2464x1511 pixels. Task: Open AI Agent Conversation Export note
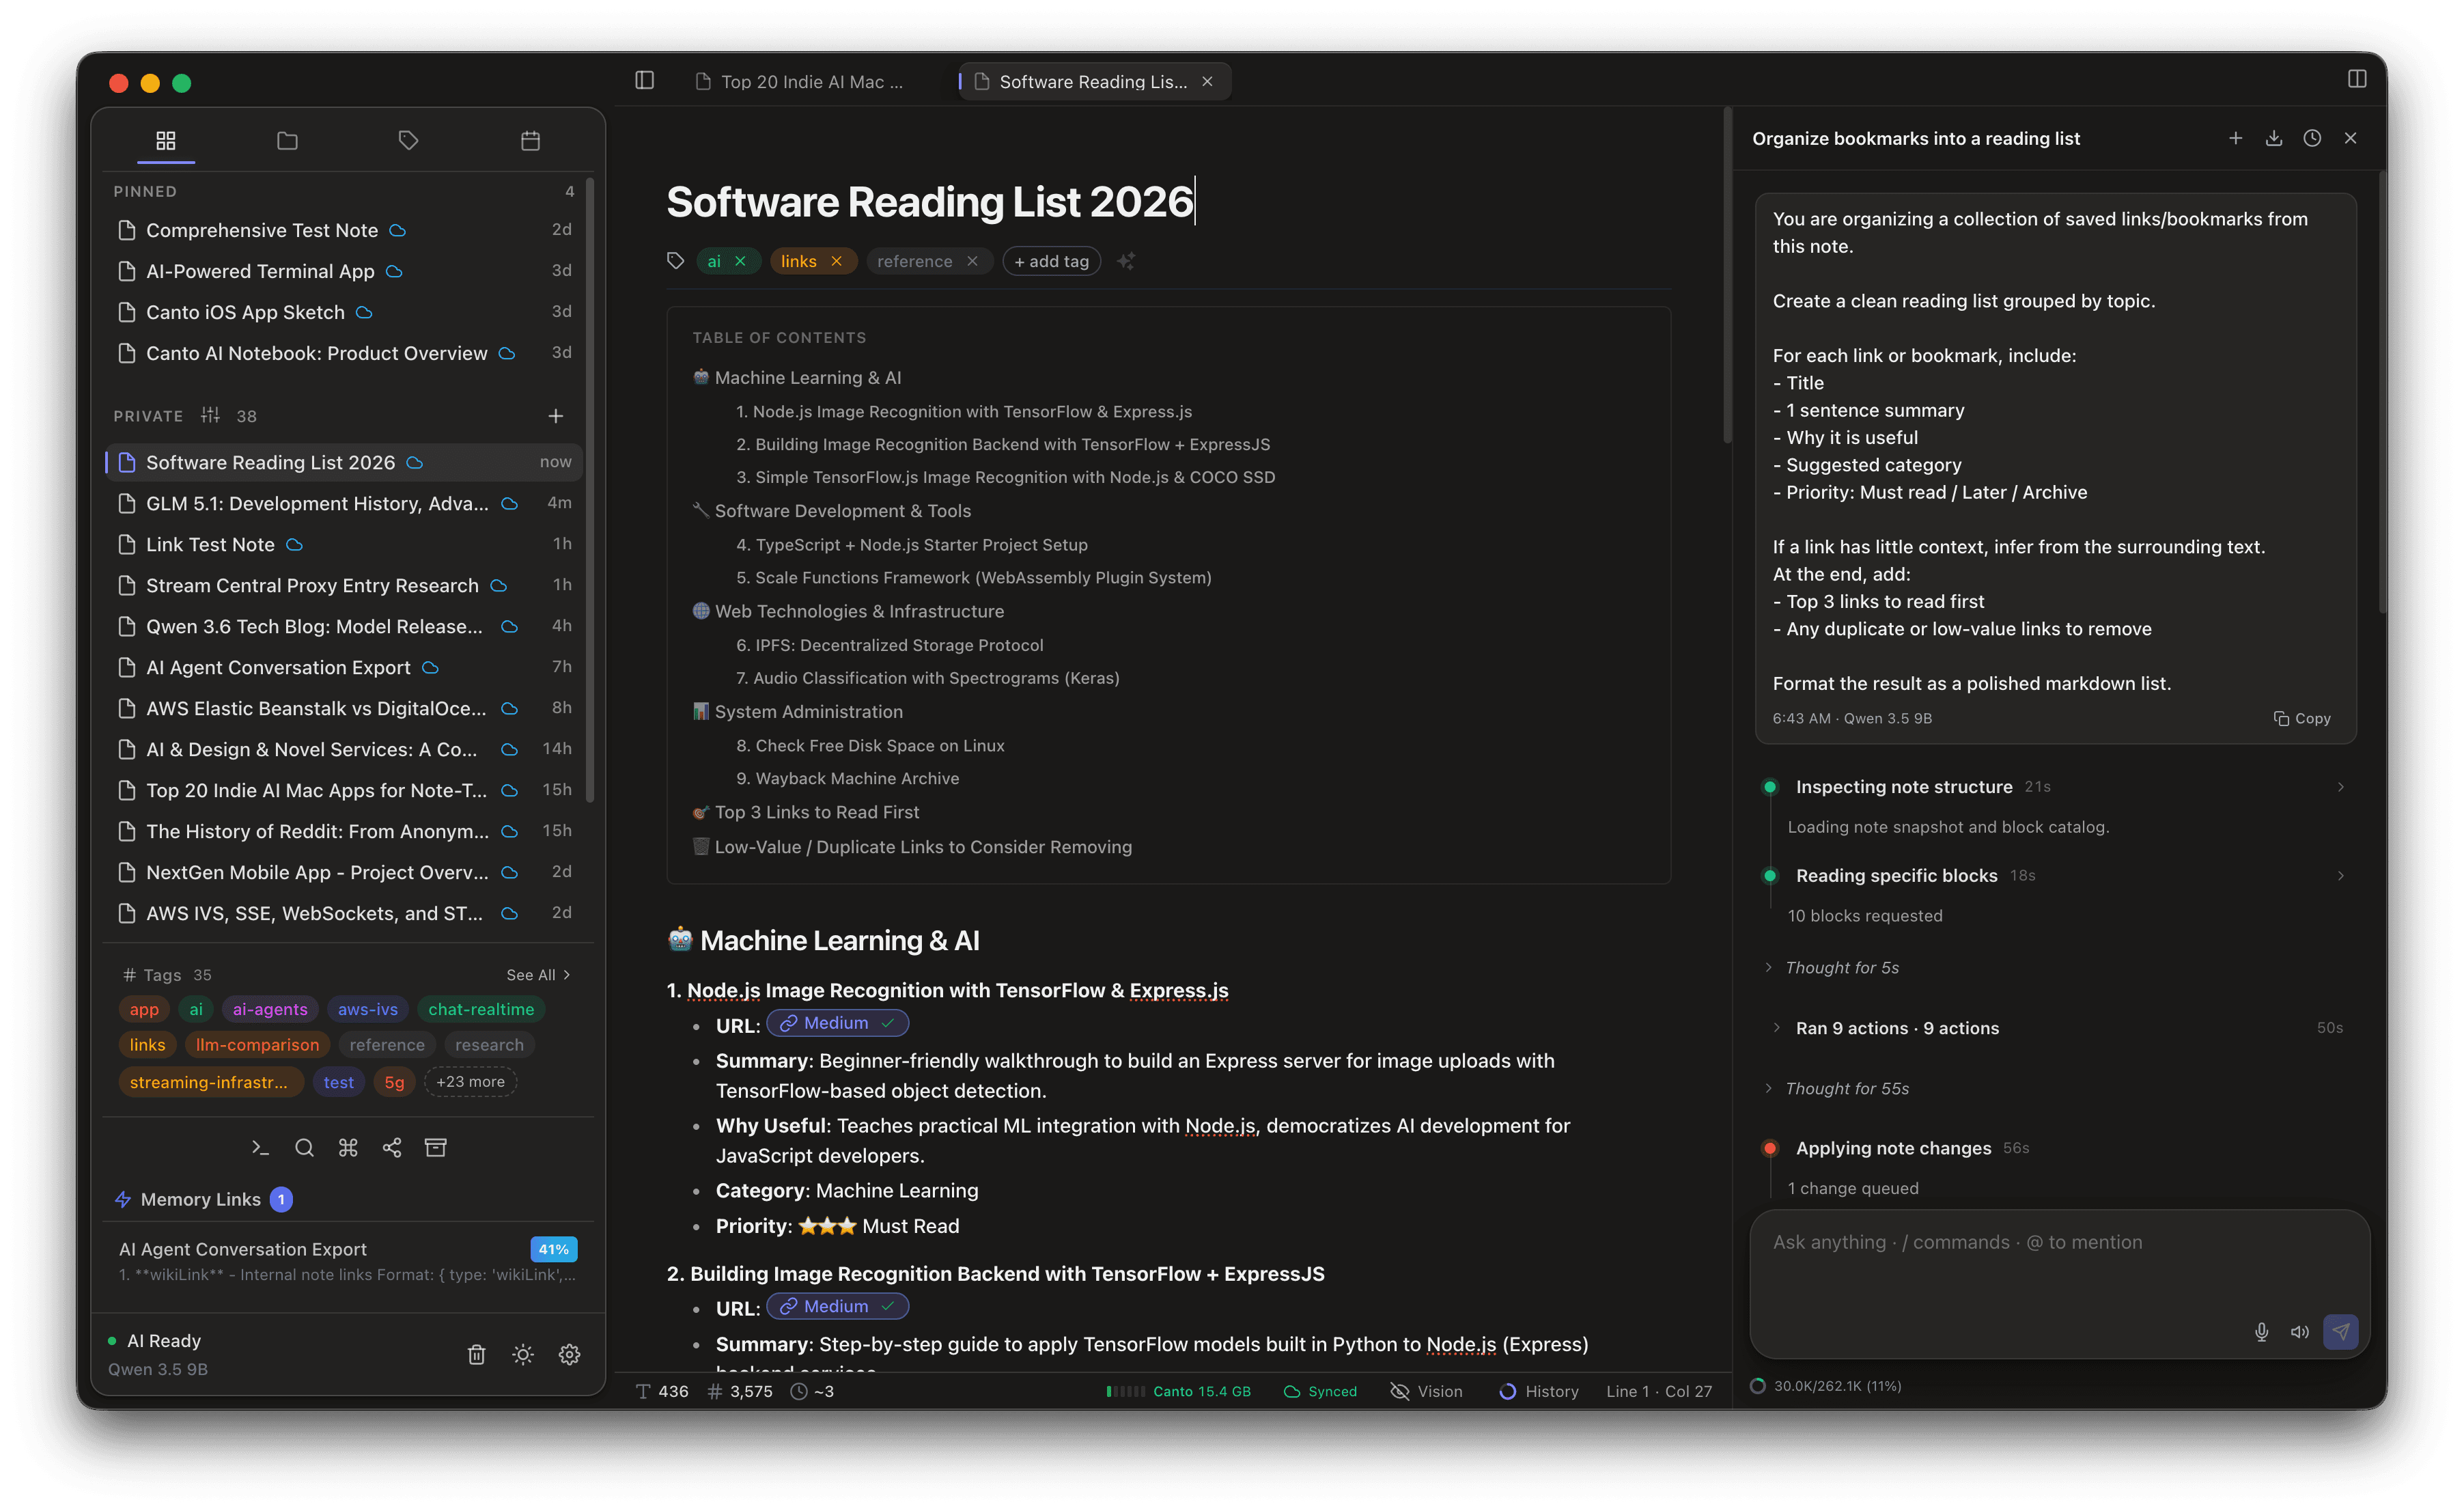[344, 667]
